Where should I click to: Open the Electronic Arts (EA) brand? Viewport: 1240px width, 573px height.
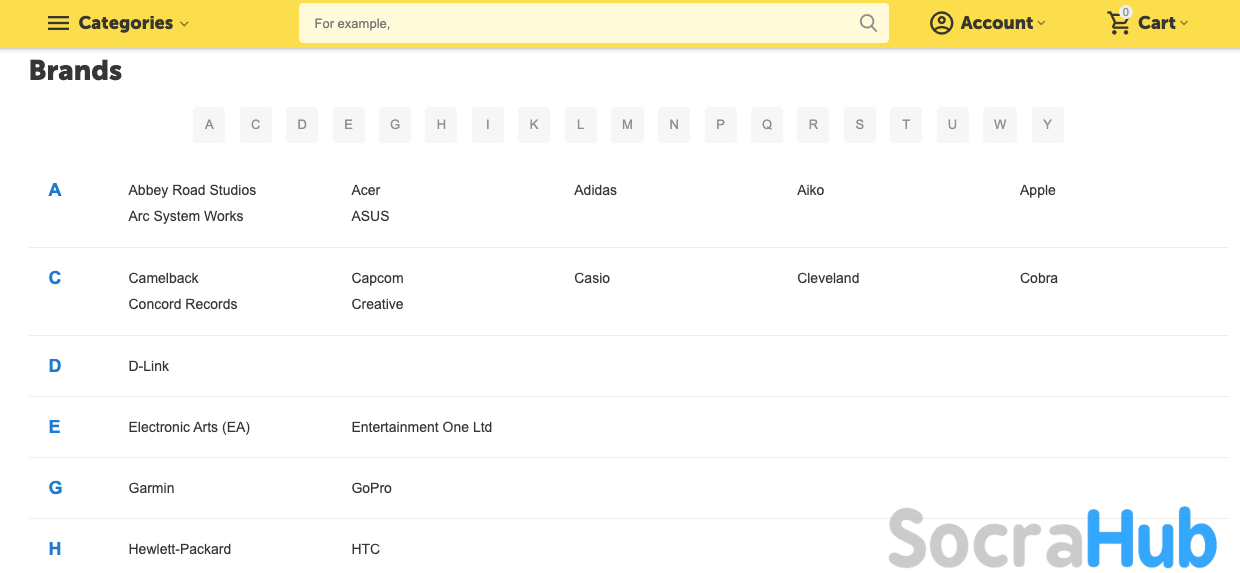point(189,427)
